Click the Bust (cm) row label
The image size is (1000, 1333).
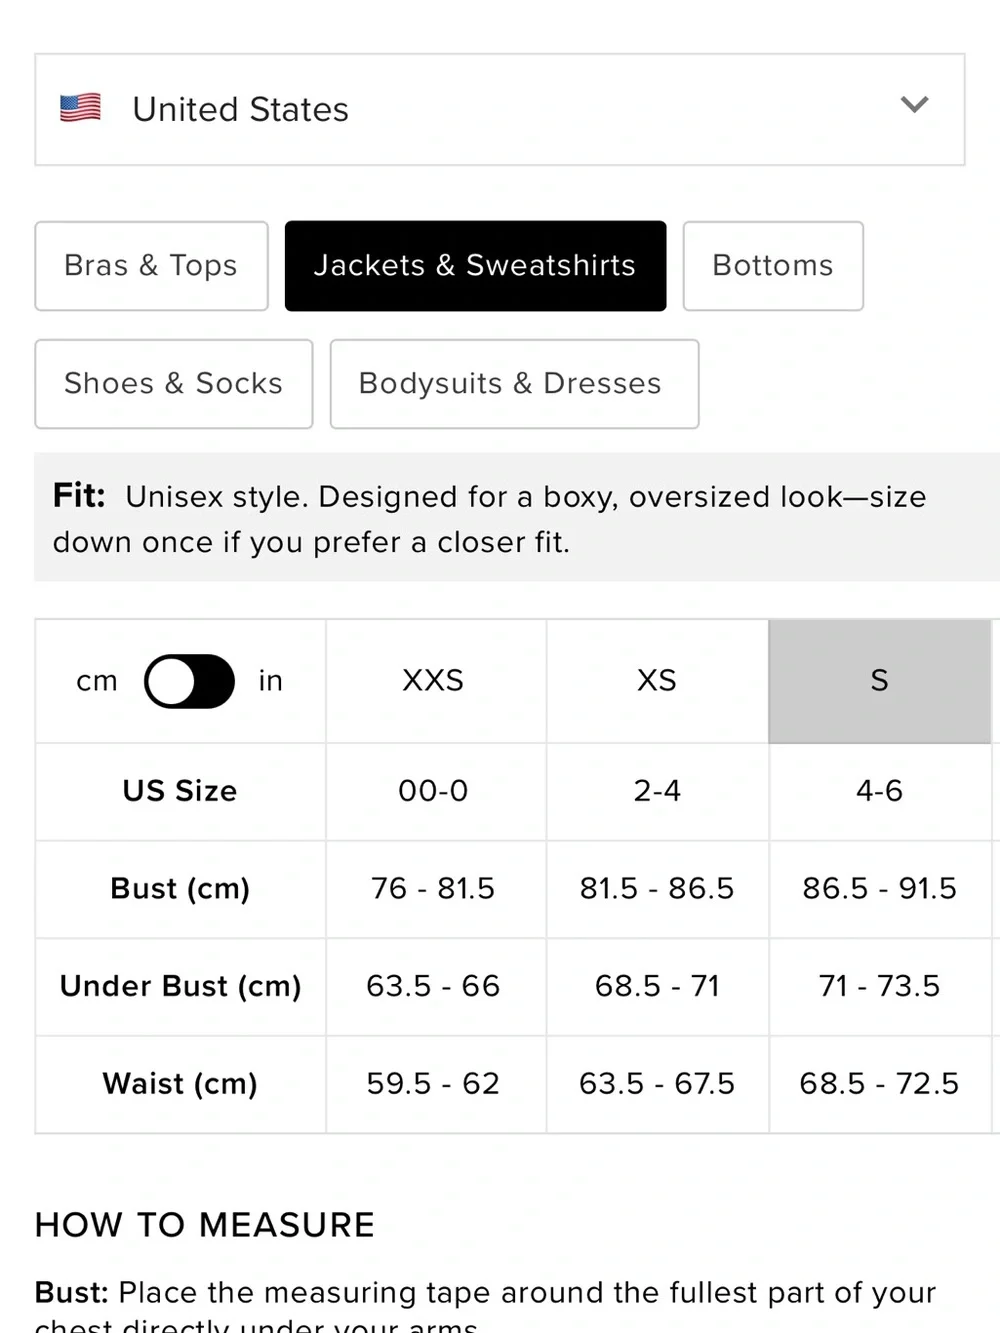pos(180,889)
